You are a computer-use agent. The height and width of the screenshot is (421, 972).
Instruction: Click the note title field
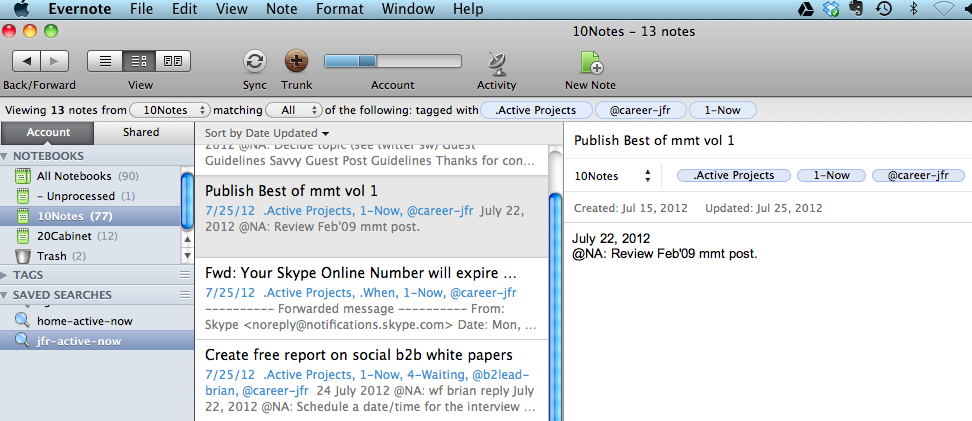767,140
